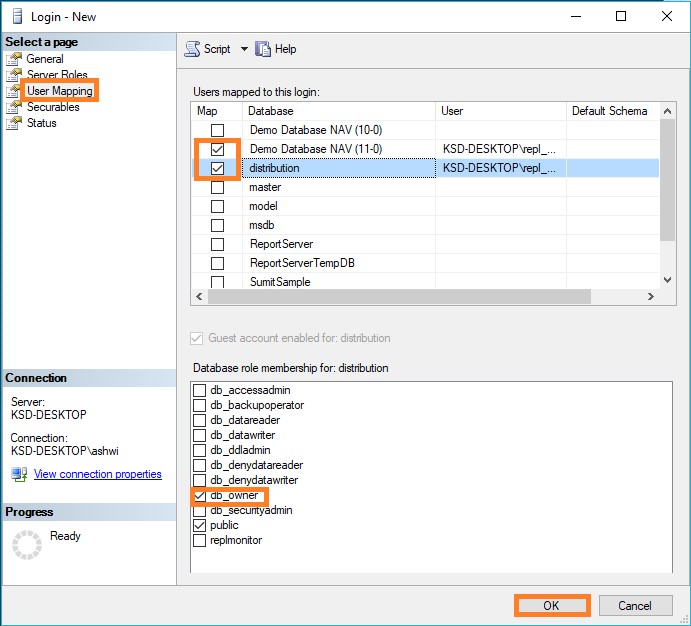This screenshot has width=691, height=626.
Task: Enable the db_datareader role checkbox
Action: 200,421
